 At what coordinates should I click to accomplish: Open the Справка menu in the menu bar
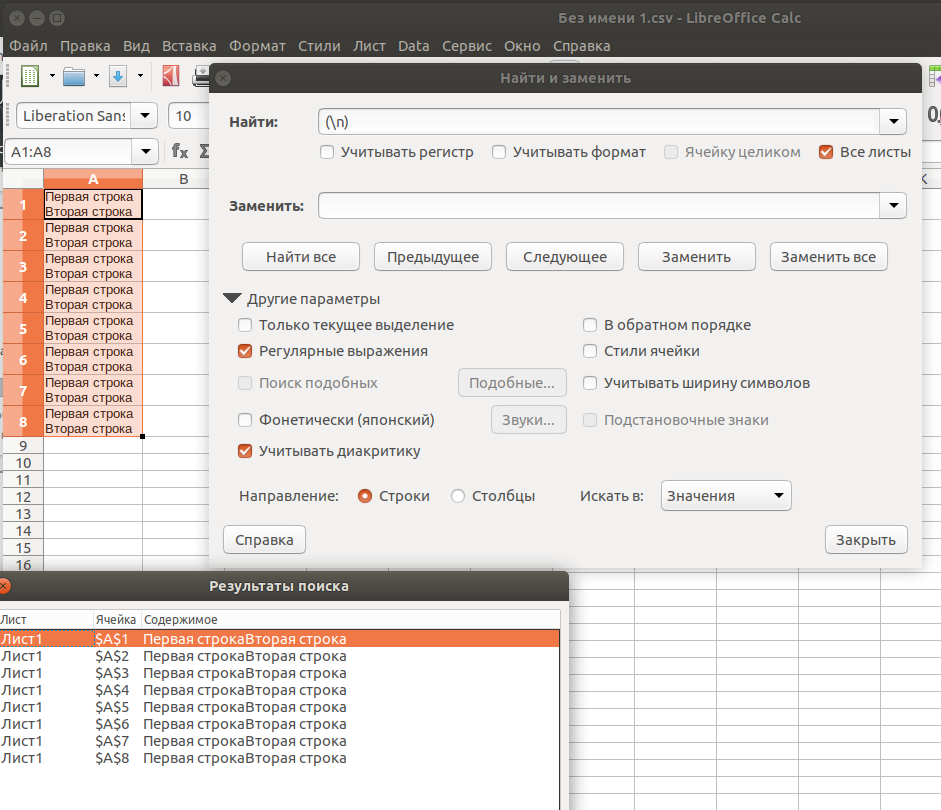pyautogui.click(x=582, y=46)
